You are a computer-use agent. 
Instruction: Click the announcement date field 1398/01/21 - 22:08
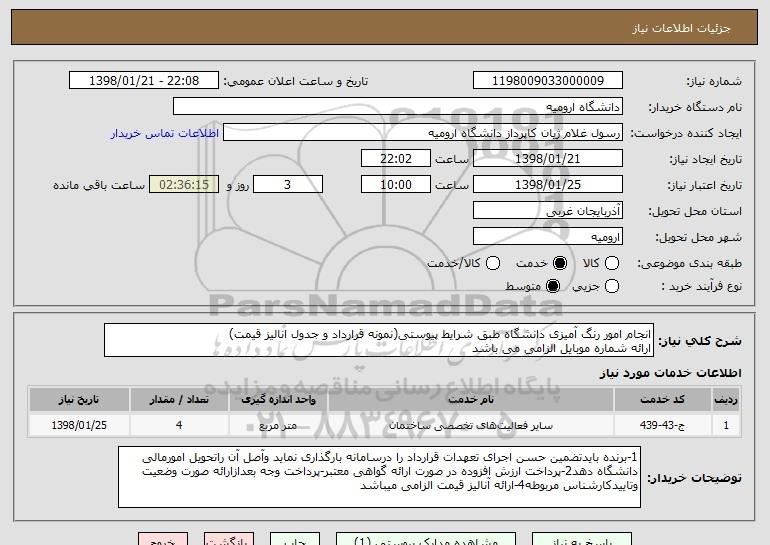(x=144, y=81)
